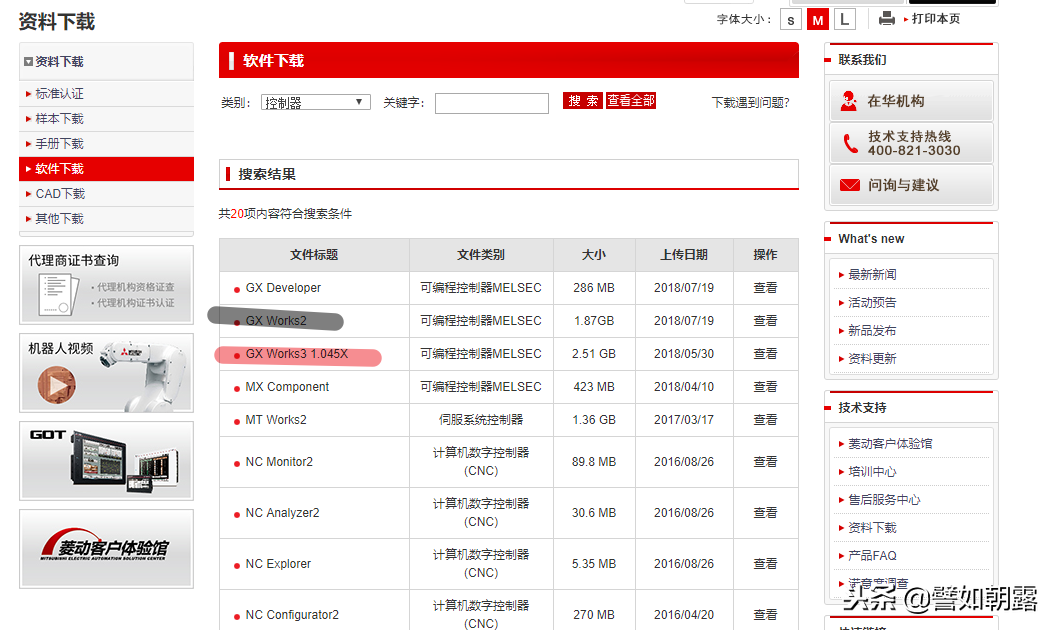Open the MT Works2 file title
Screen dimensions: 1056x630
coord(276,420)
